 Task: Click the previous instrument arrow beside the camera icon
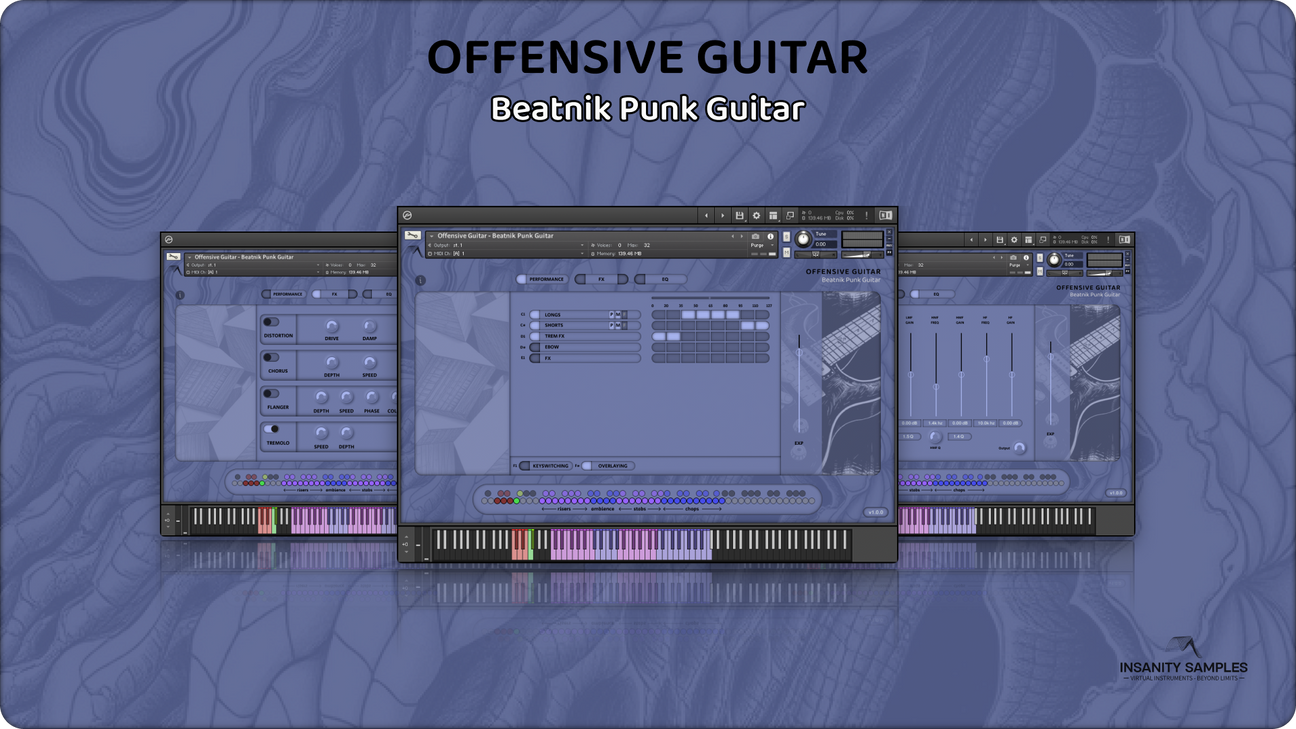[x=733, y=236]
